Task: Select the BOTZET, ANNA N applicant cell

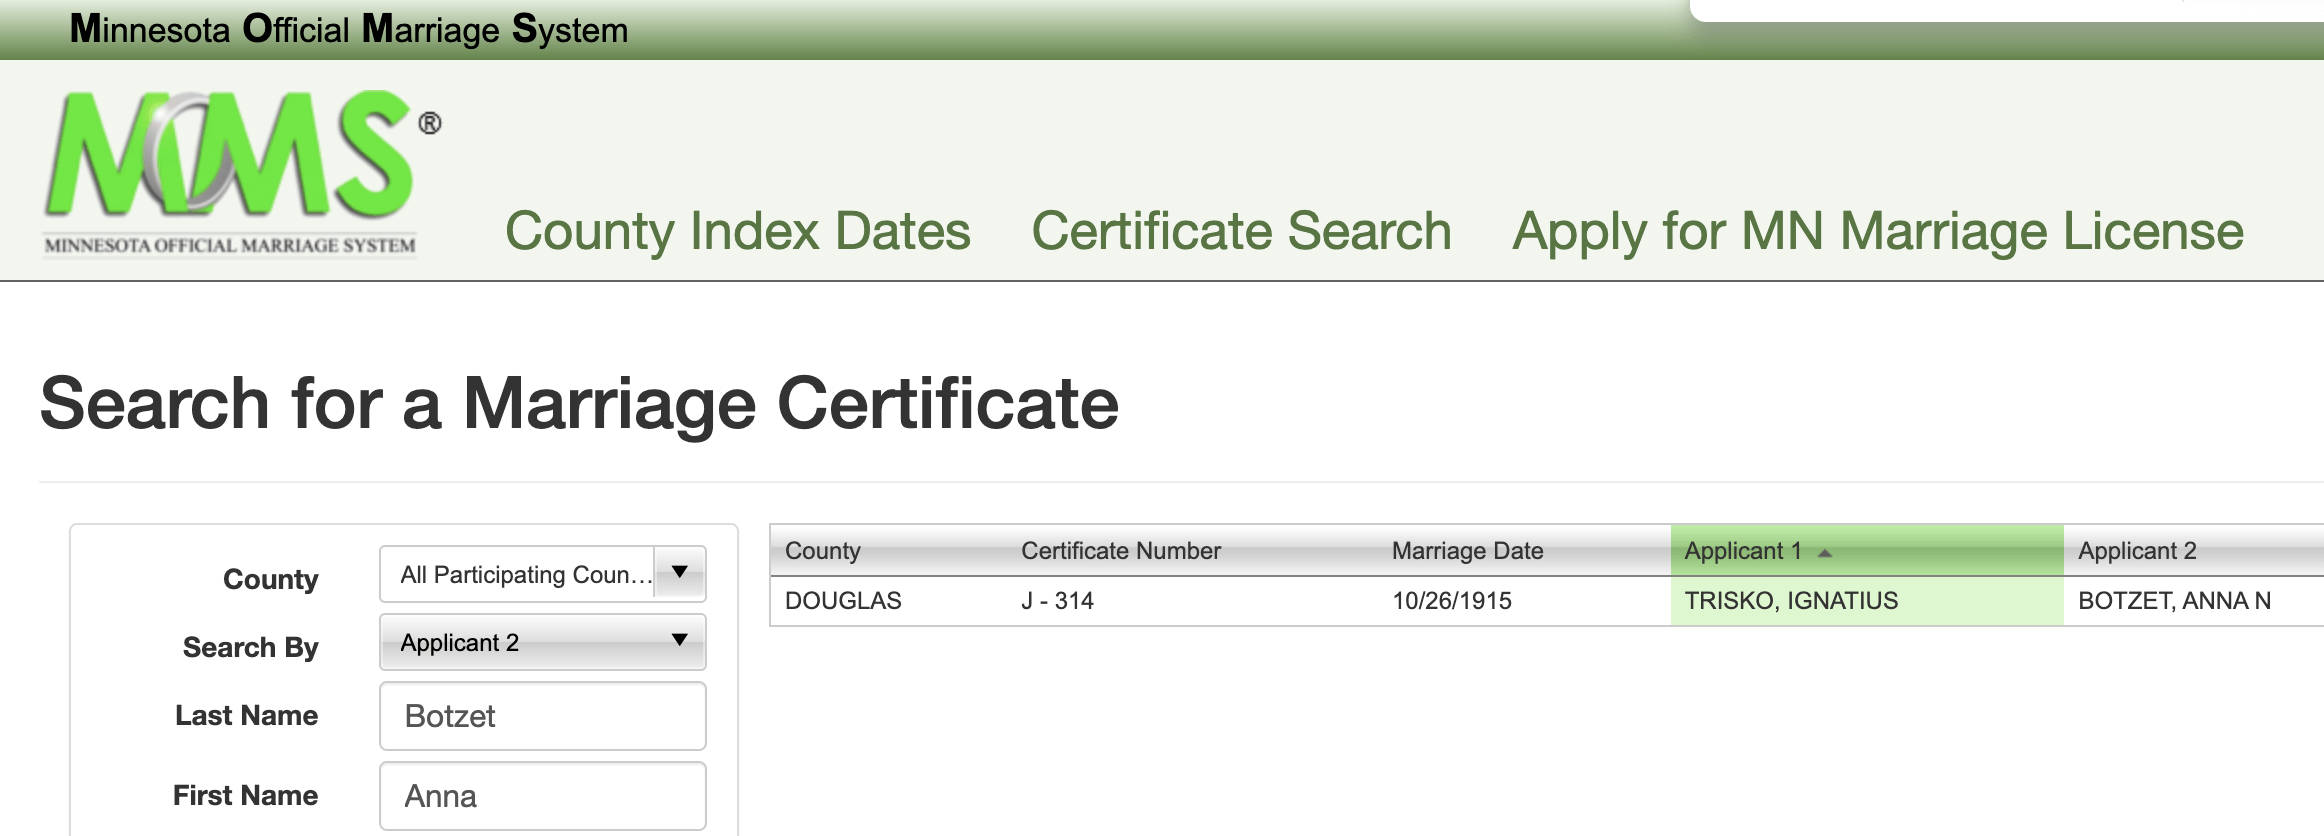Action: (2174, 601)
